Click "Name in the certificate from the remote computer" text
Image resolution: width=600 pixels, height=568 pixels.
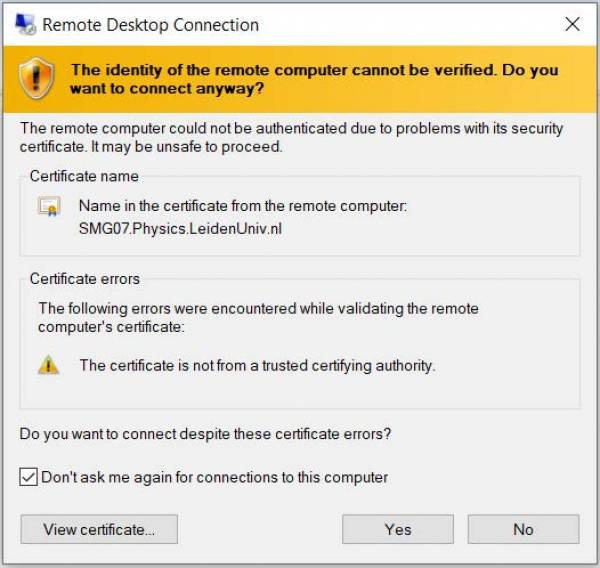pos(243,207)
